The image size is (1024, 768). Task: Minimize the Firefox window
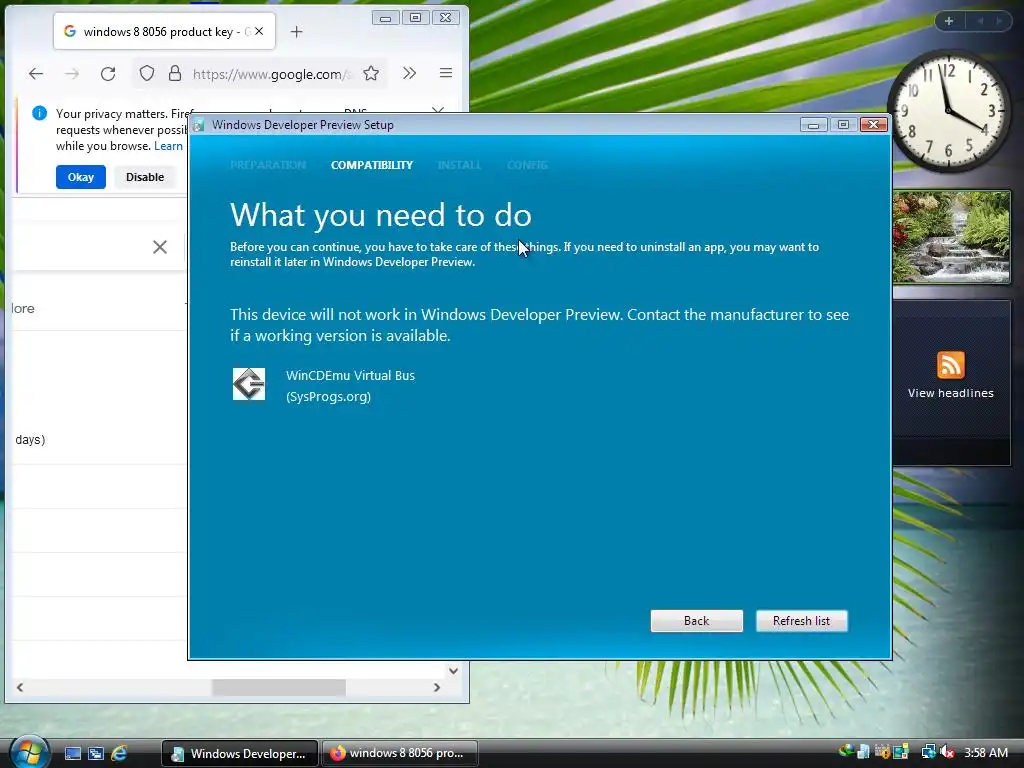[x=385, y=18]
